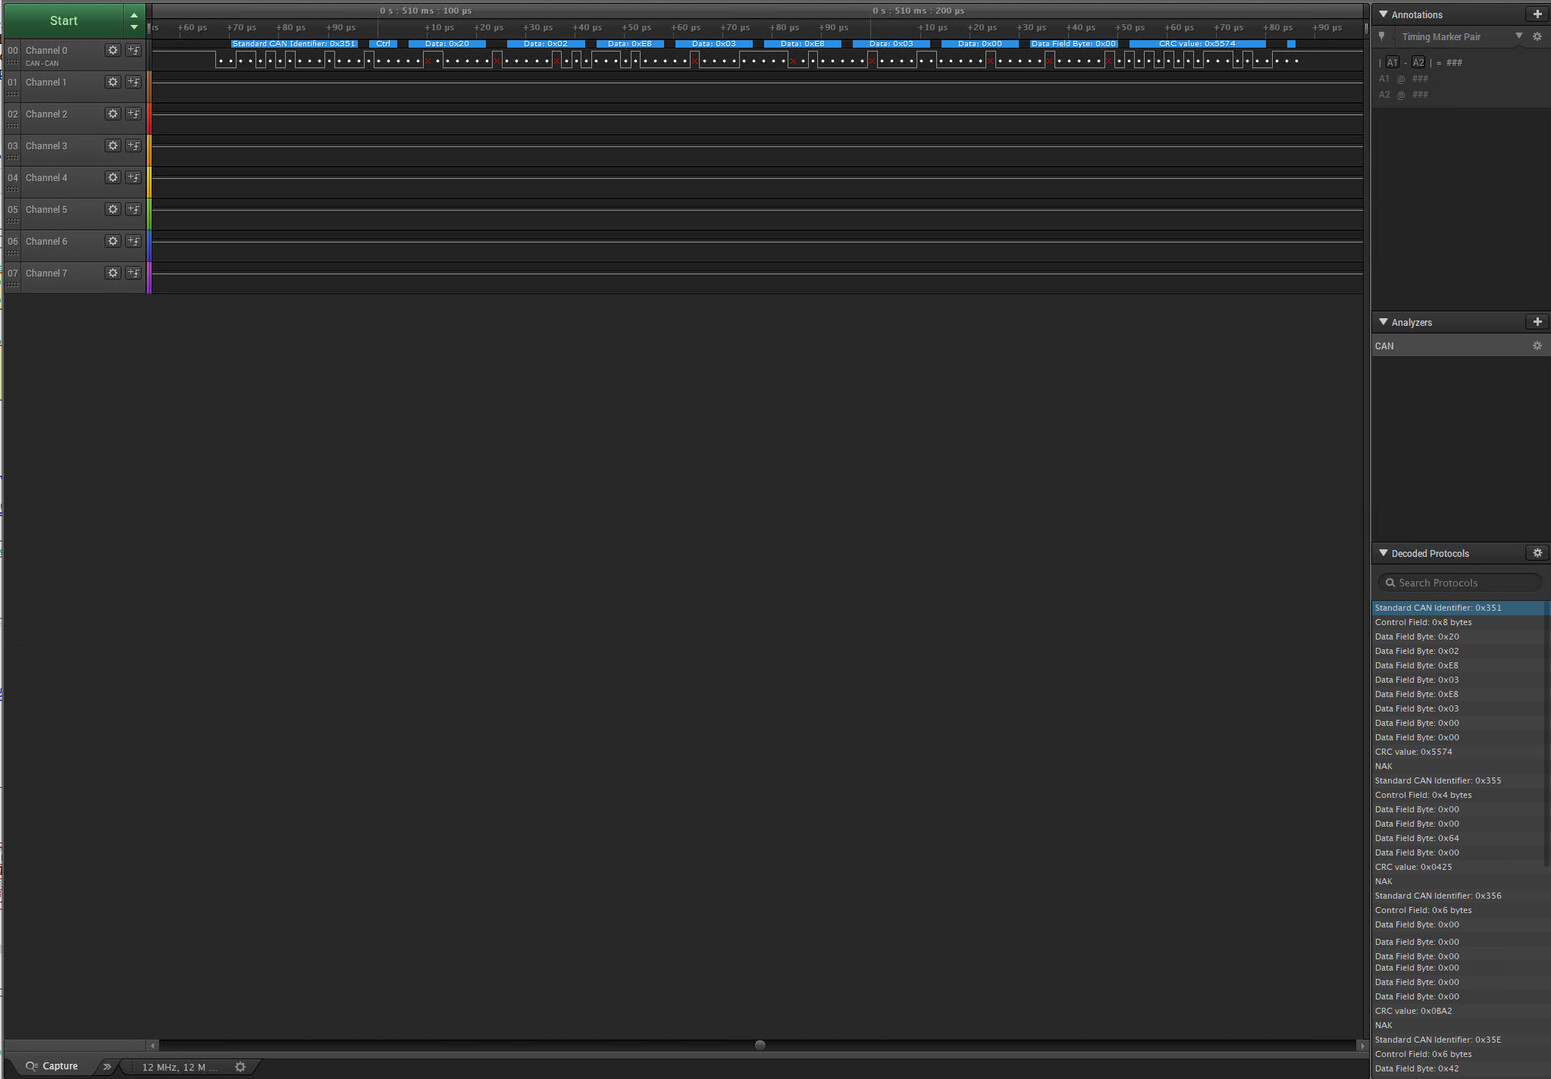Click the CRC value: 0x5574 waveform bubble
The image size is (1551, 1079).
(1197, 44)
